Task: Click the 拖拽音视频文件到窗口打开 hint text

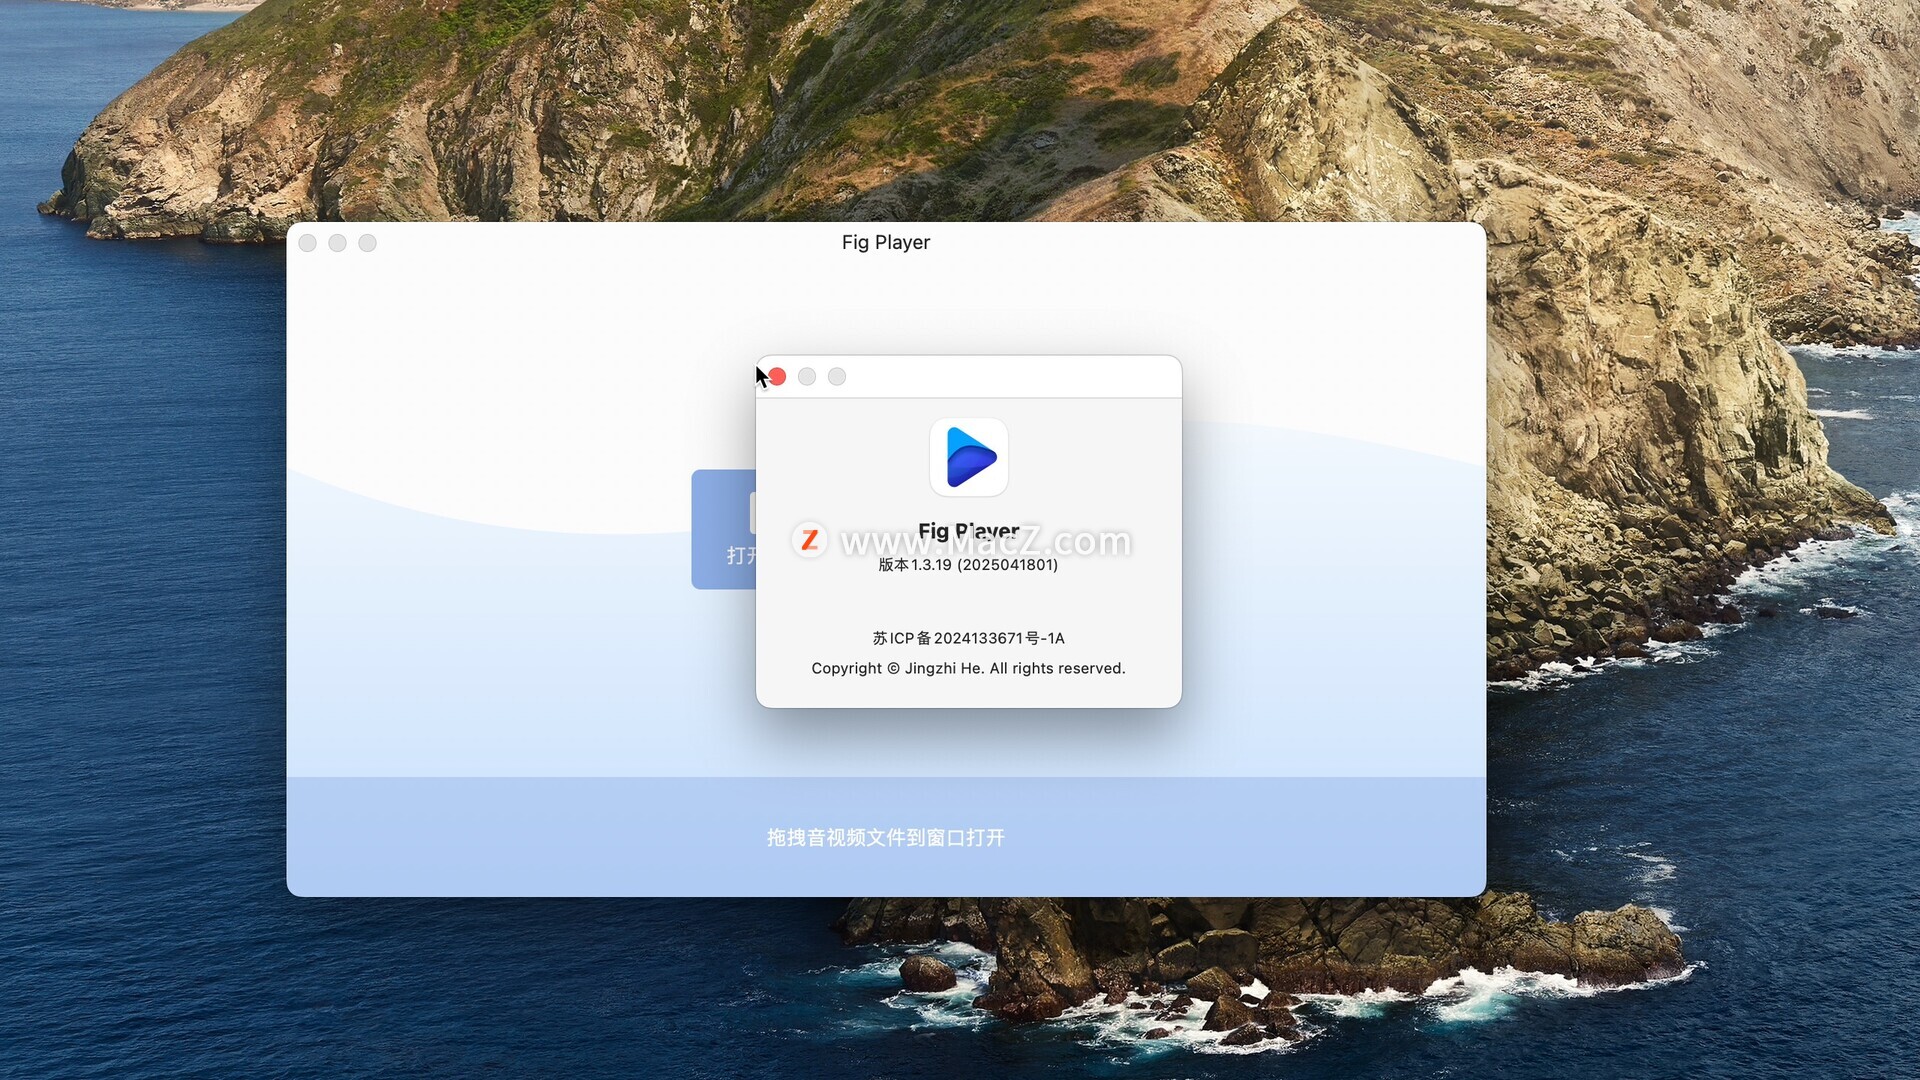Action: click(886, 838)
